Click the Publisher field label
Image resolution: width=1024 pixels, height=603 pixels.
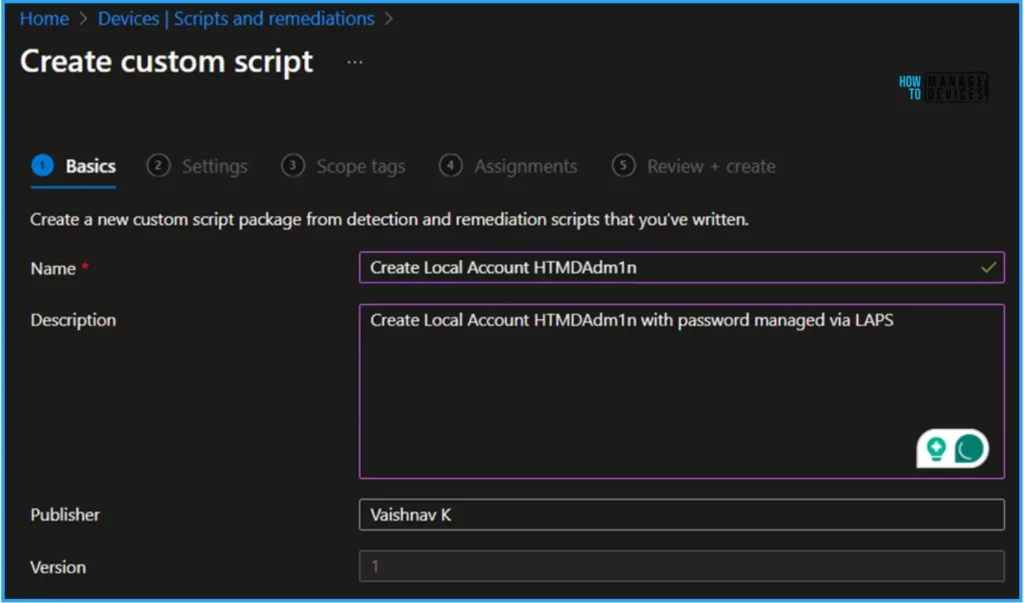65,515
